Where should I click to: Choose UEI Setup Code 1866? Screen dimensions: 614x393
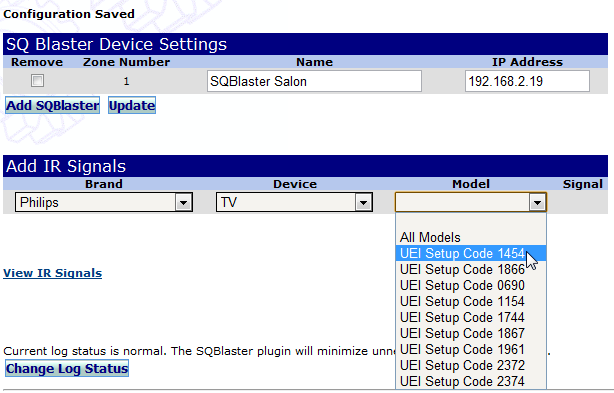(471, 269)
